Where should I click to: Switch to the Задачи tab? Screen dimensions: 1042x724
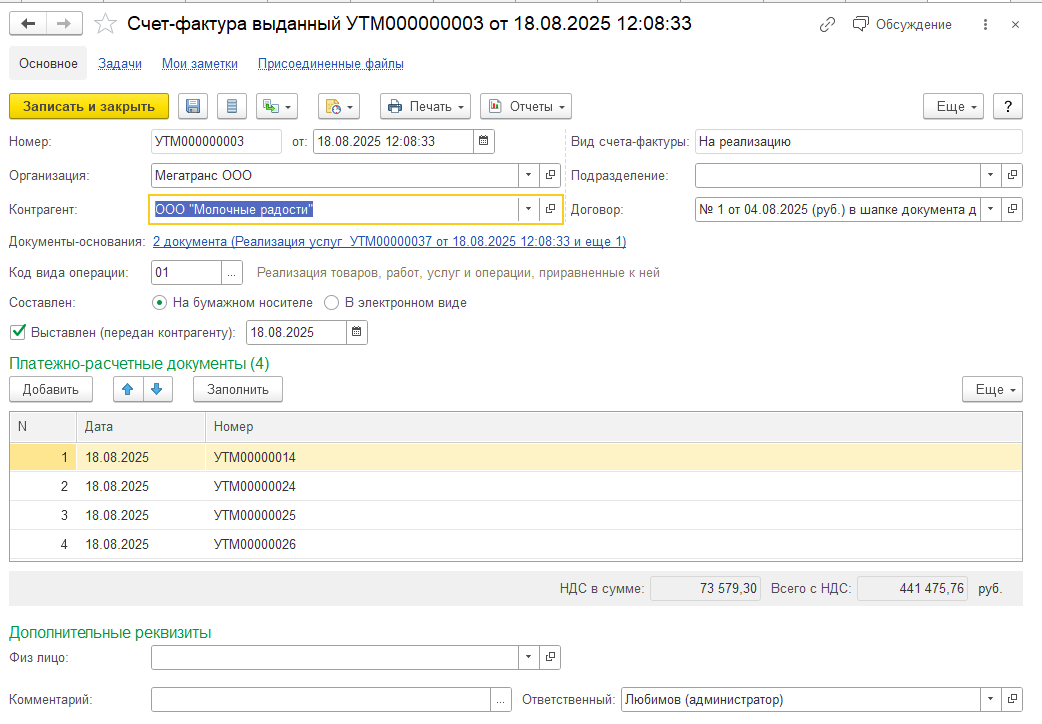click(120, 64)
